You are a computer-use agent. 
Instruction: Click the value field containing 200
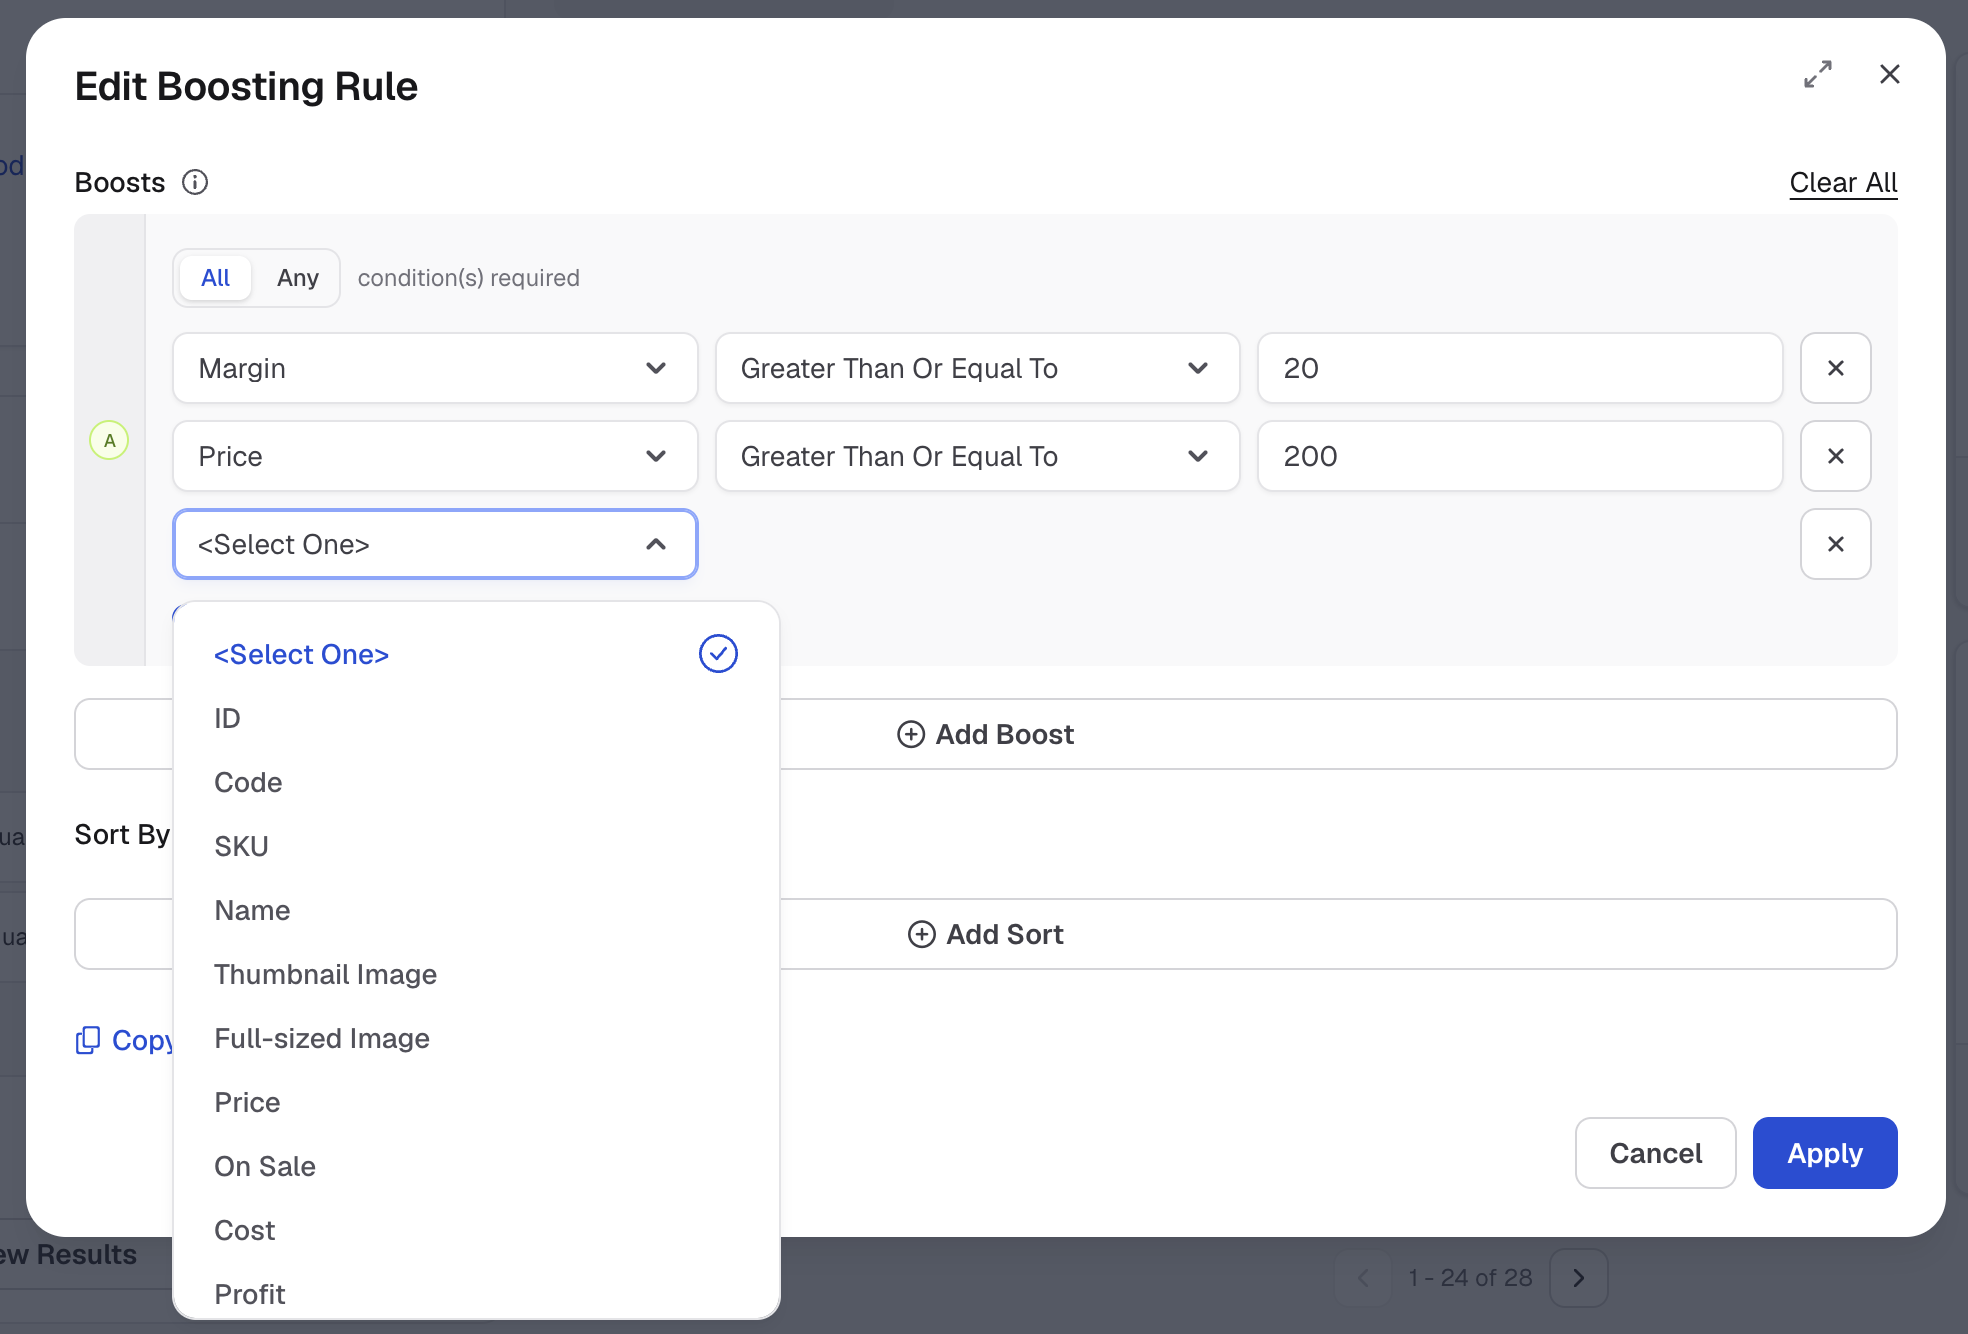(x=1520, y=456)
